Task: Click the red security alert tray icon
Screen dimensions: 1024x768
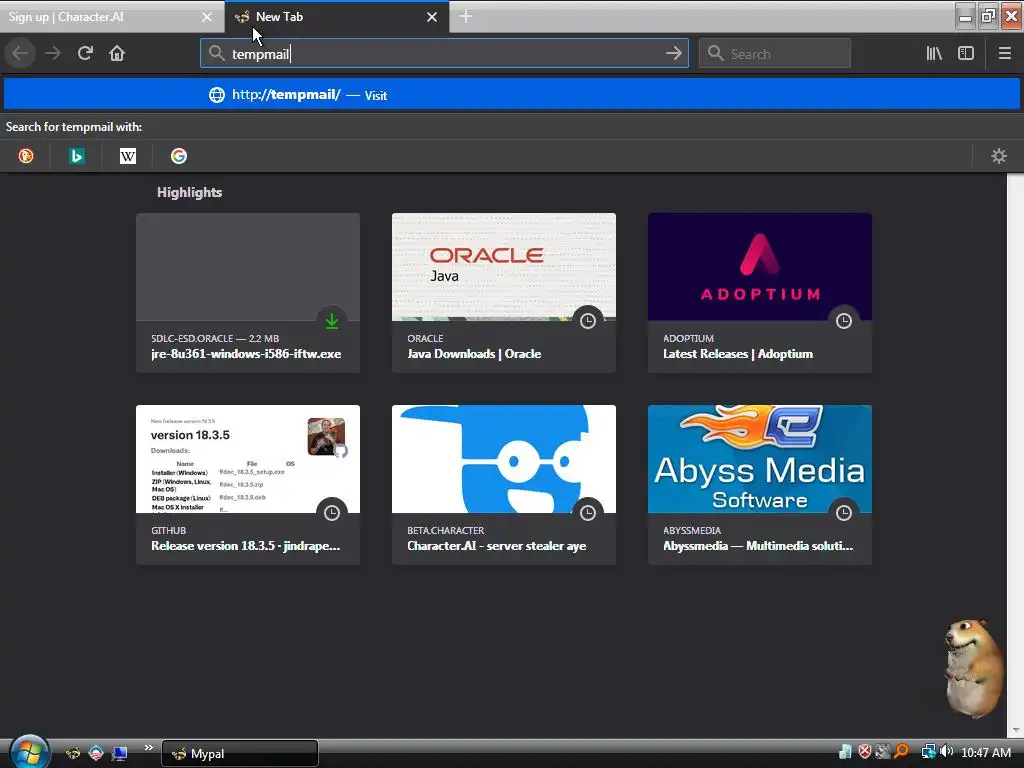Action: tap(865, 752)
